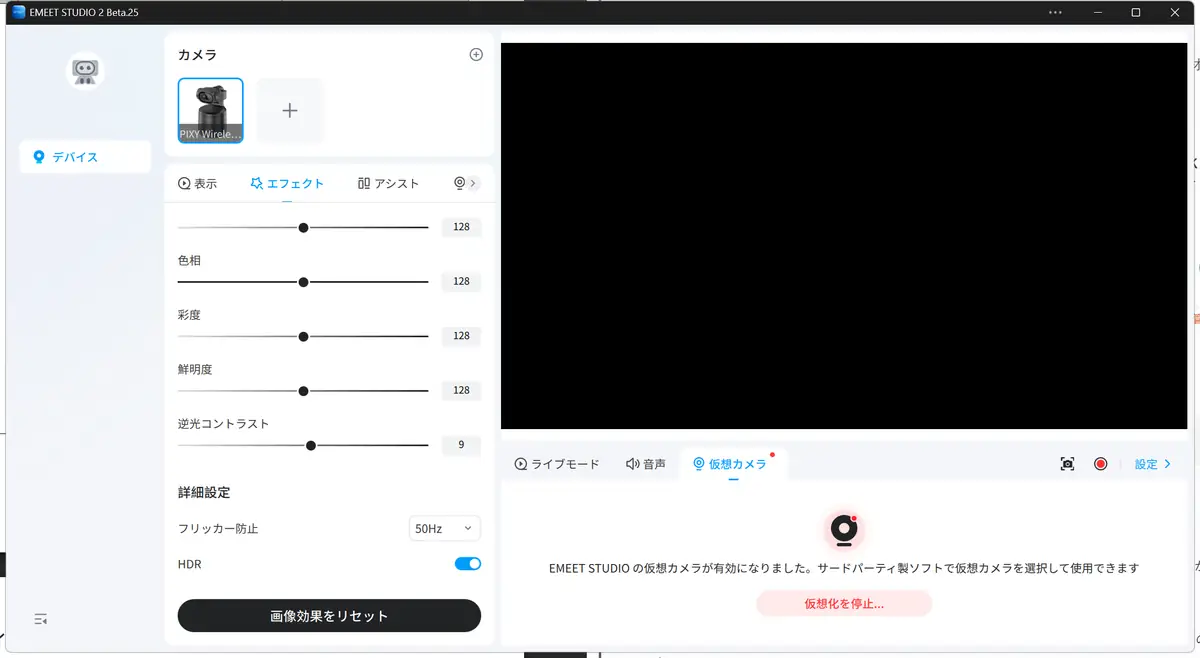Click the empty add-camera plus tile
This screenshot has height=658, width=1200.
pos(290,110)
